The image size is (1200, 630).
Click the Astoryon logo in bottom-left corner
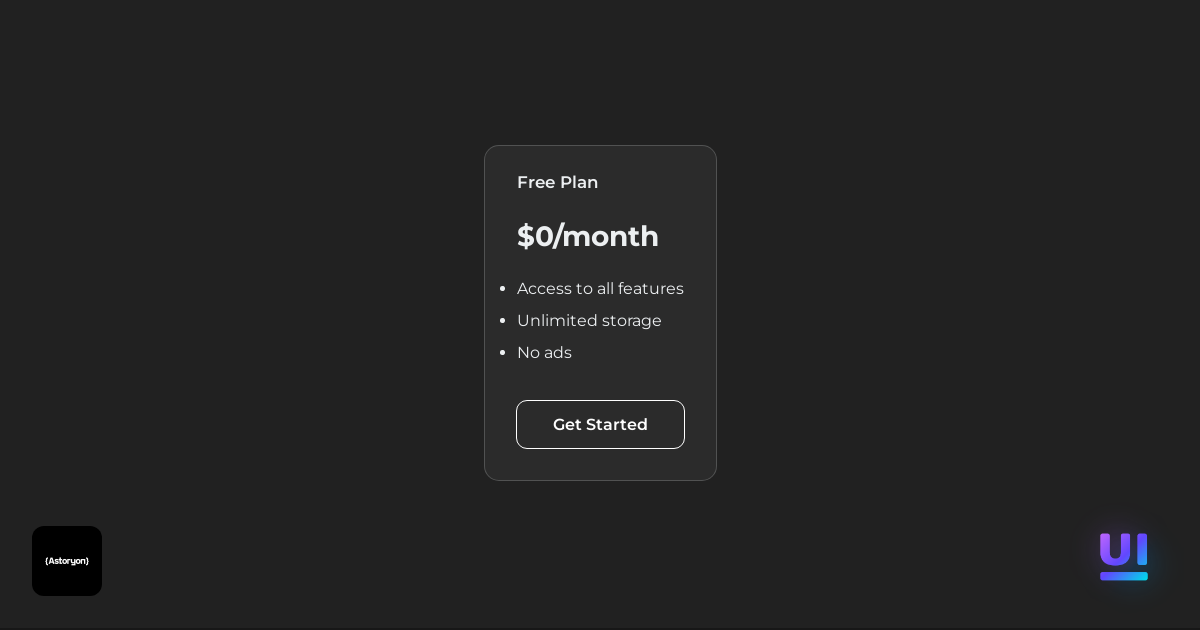[x=67, y=561]
